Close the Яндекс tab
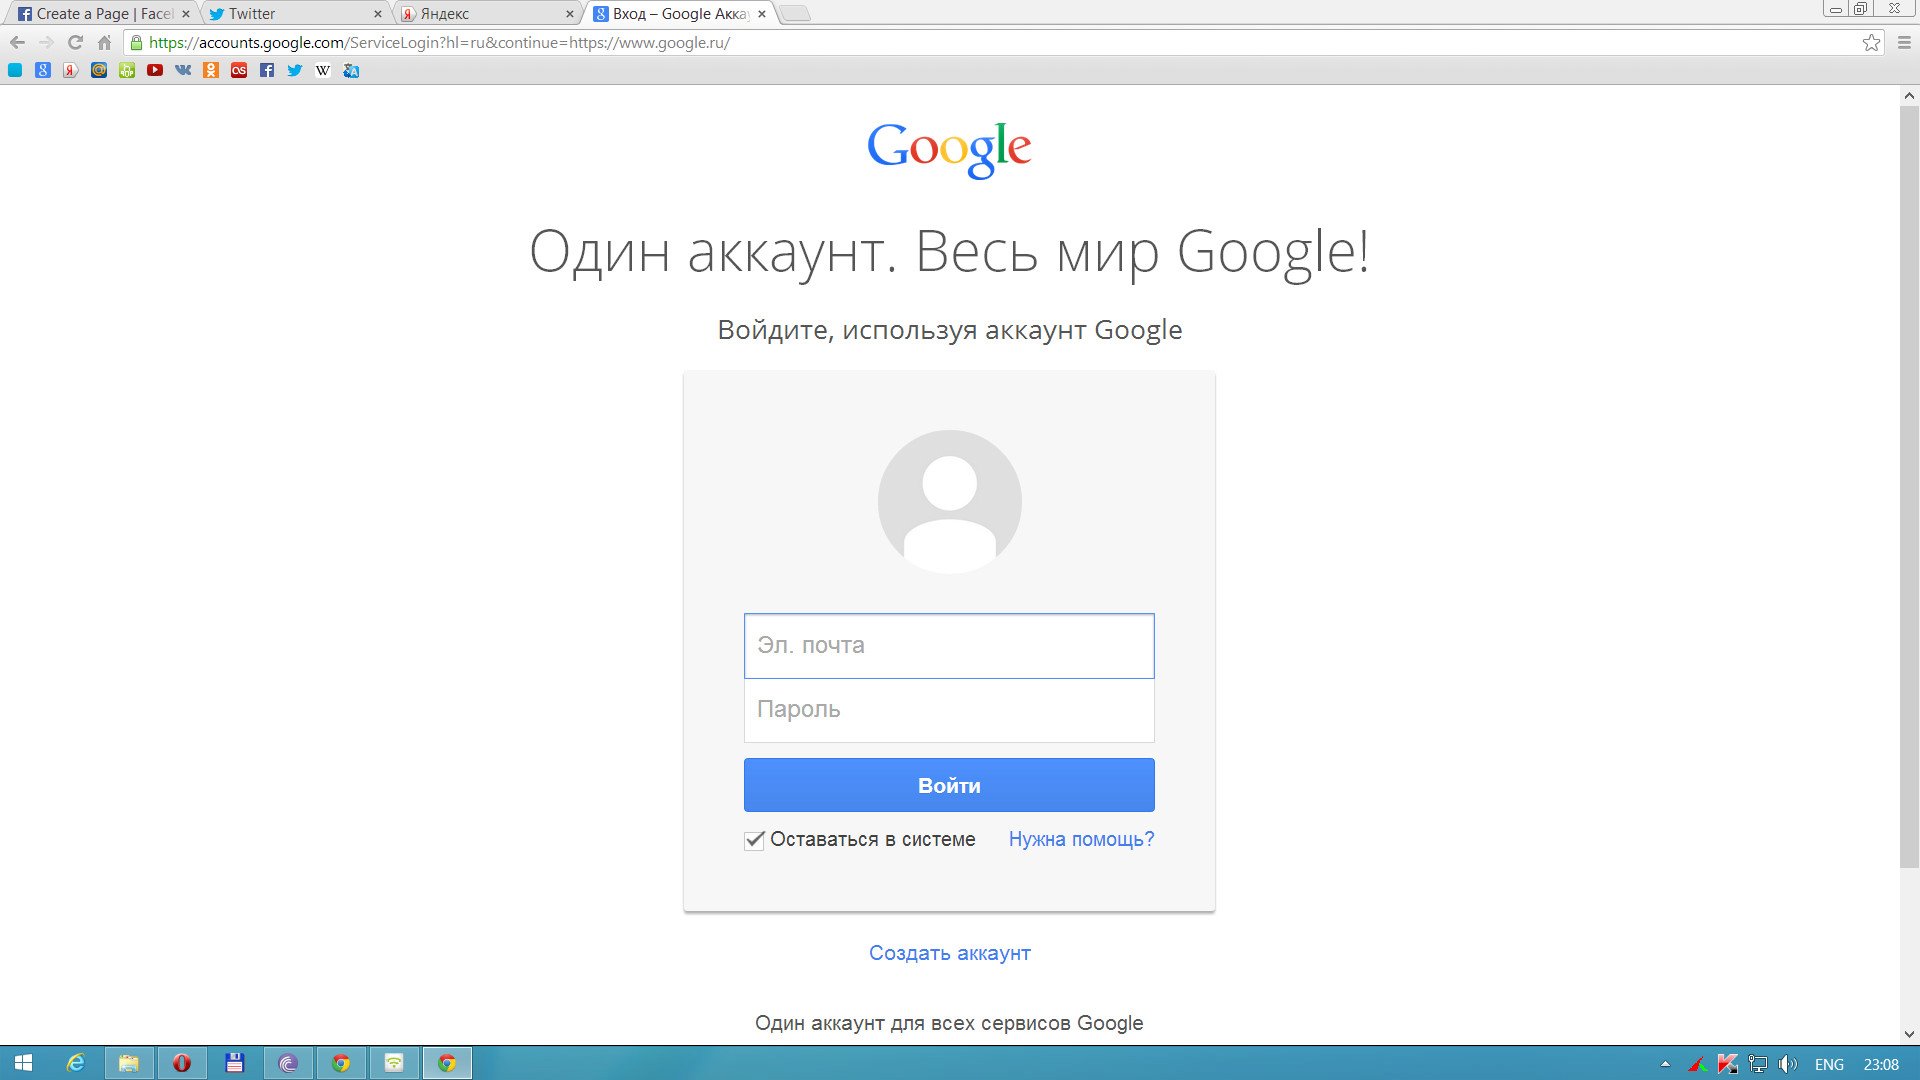The image size is (1920, 1080). pos(570,14)
